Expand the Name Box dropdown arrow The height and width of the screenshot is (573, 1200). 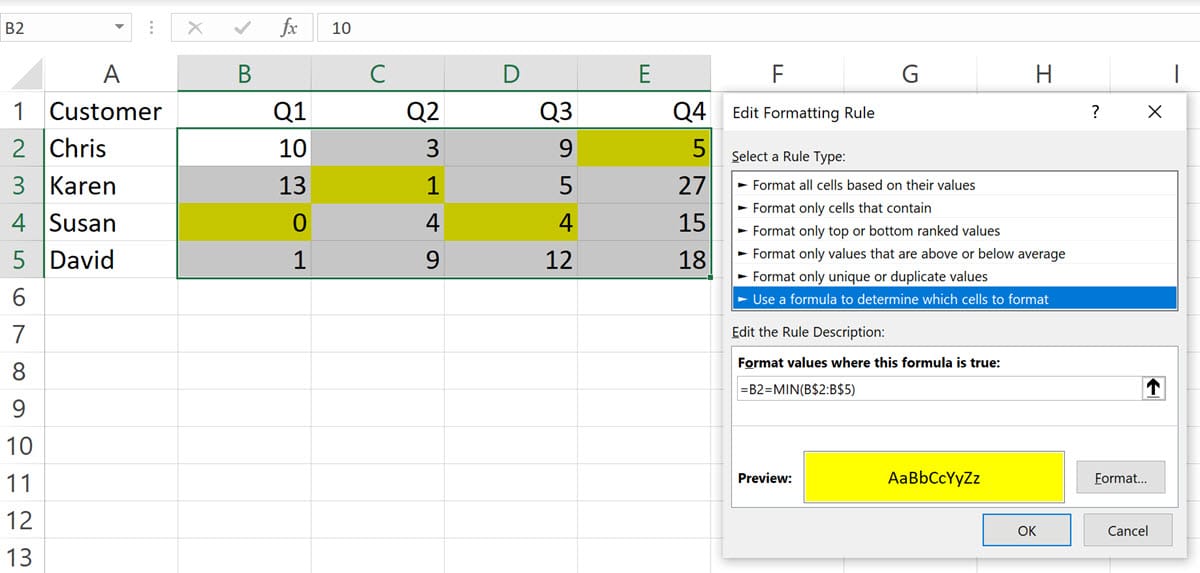tap(120, 28)
